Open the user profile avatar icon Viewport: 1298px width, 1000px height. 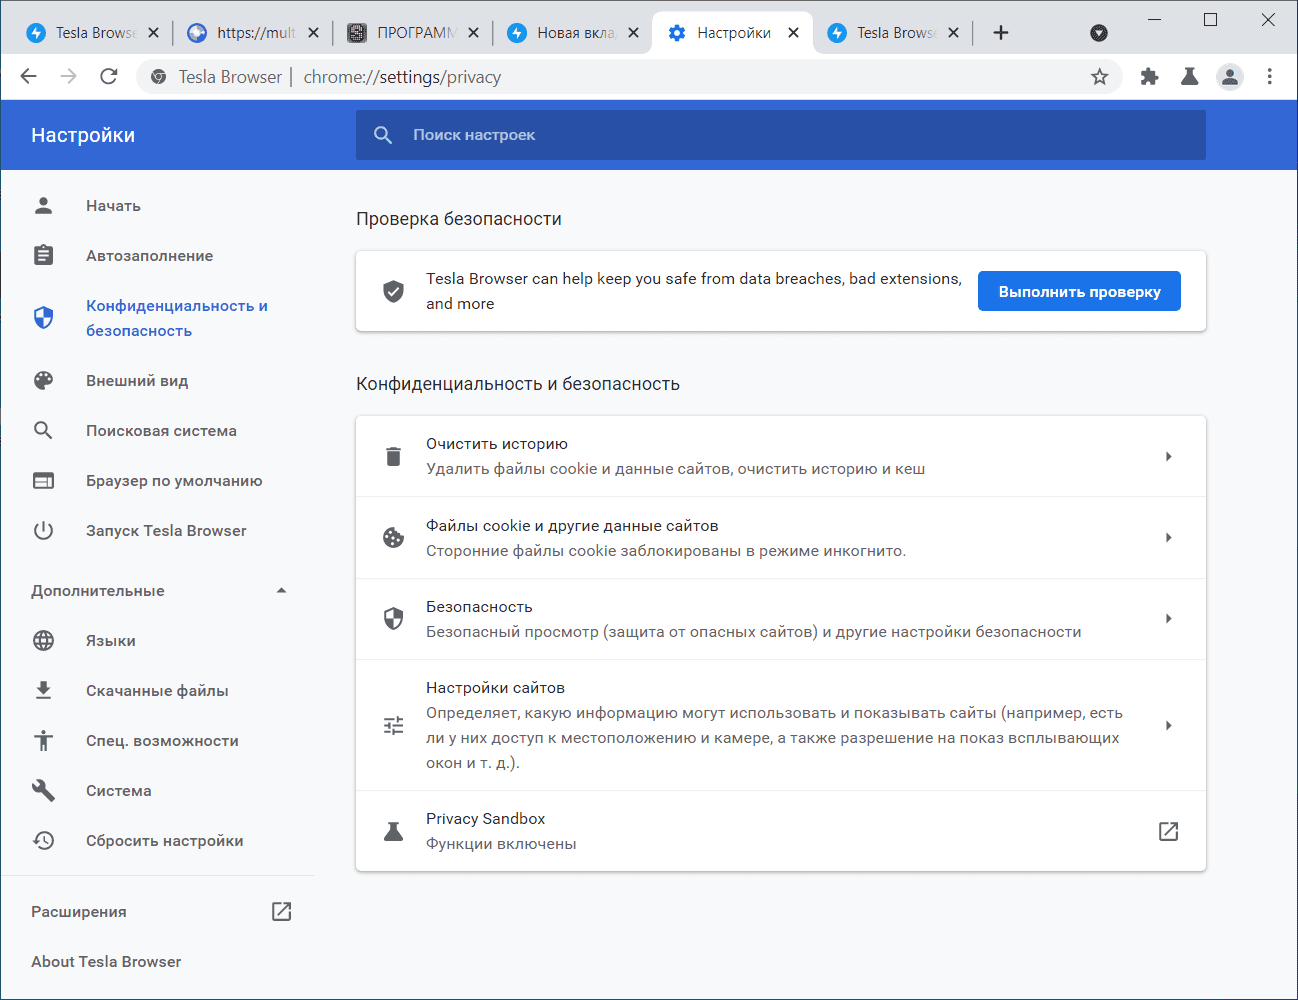click(1229, 77)
